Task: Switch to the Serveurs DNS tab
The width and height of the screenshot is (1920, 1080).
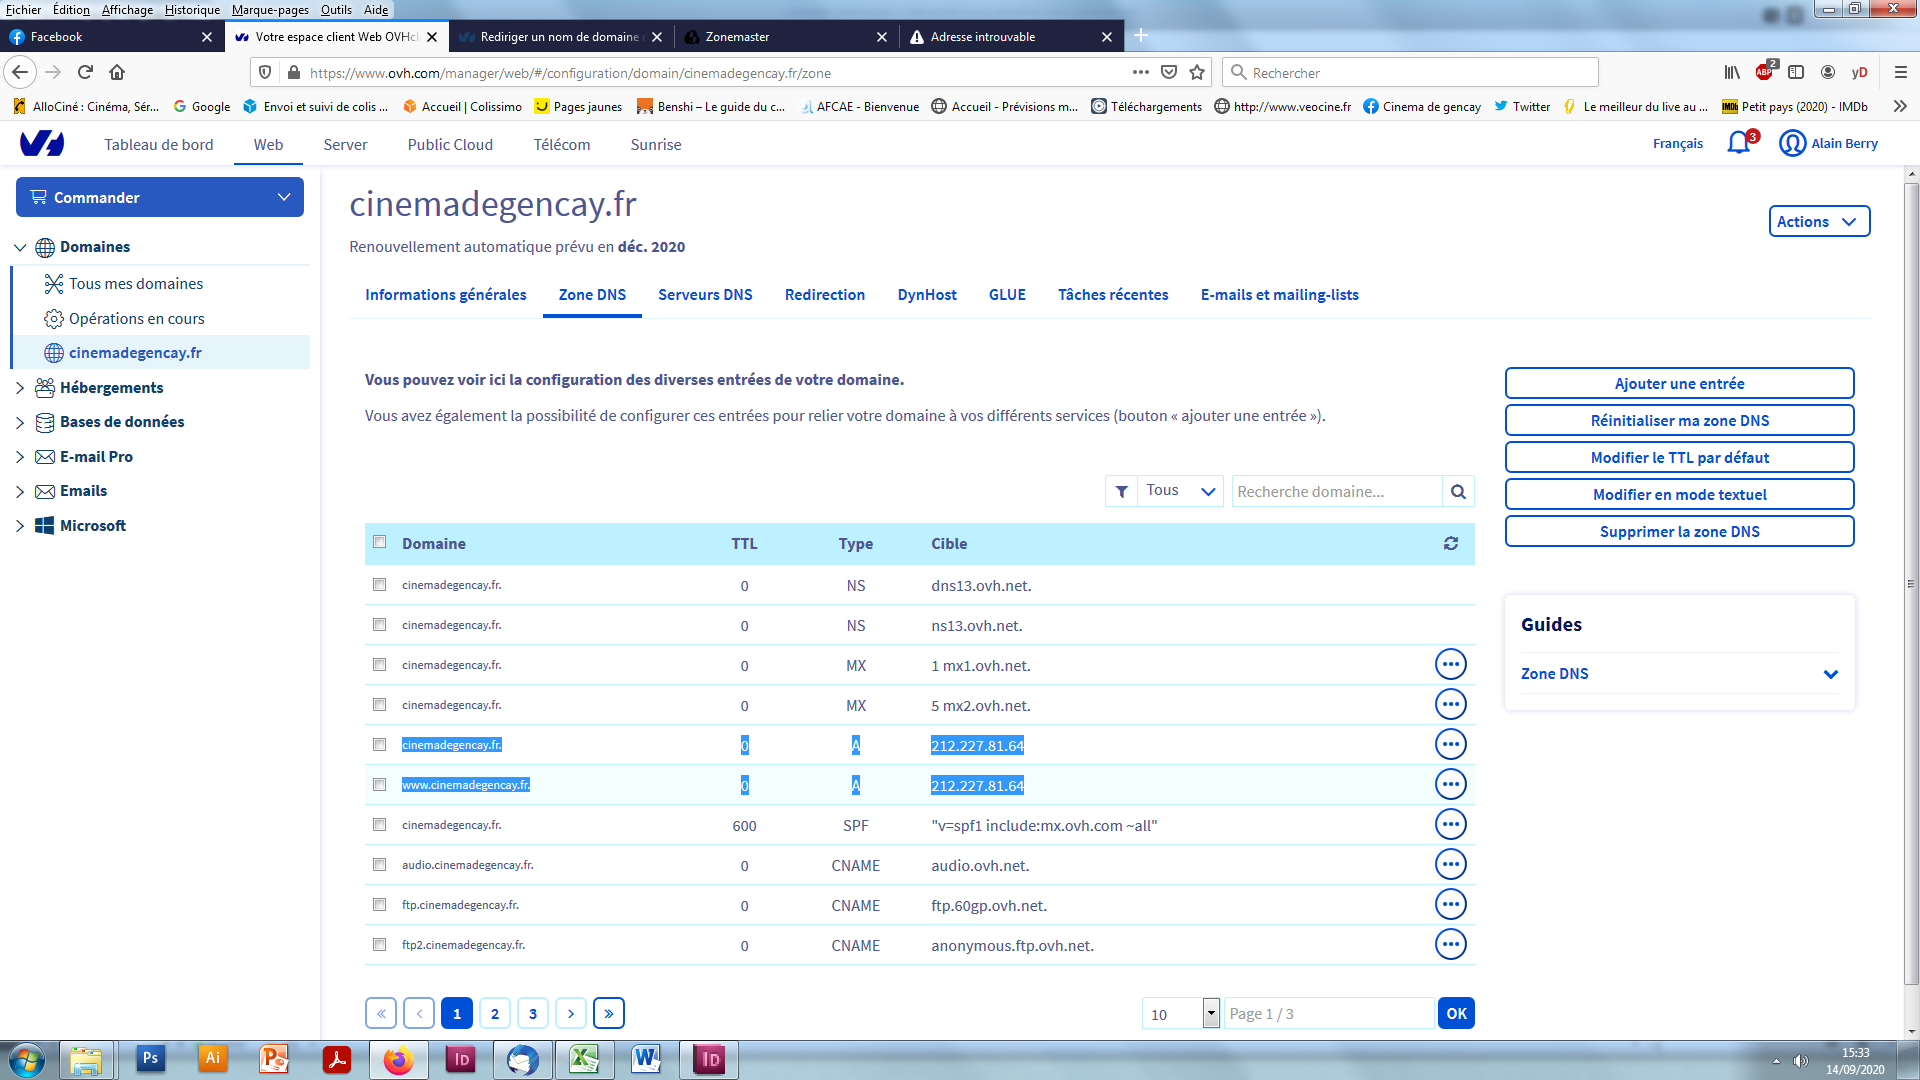Action: pyautogui.click(x=705, y=294)
